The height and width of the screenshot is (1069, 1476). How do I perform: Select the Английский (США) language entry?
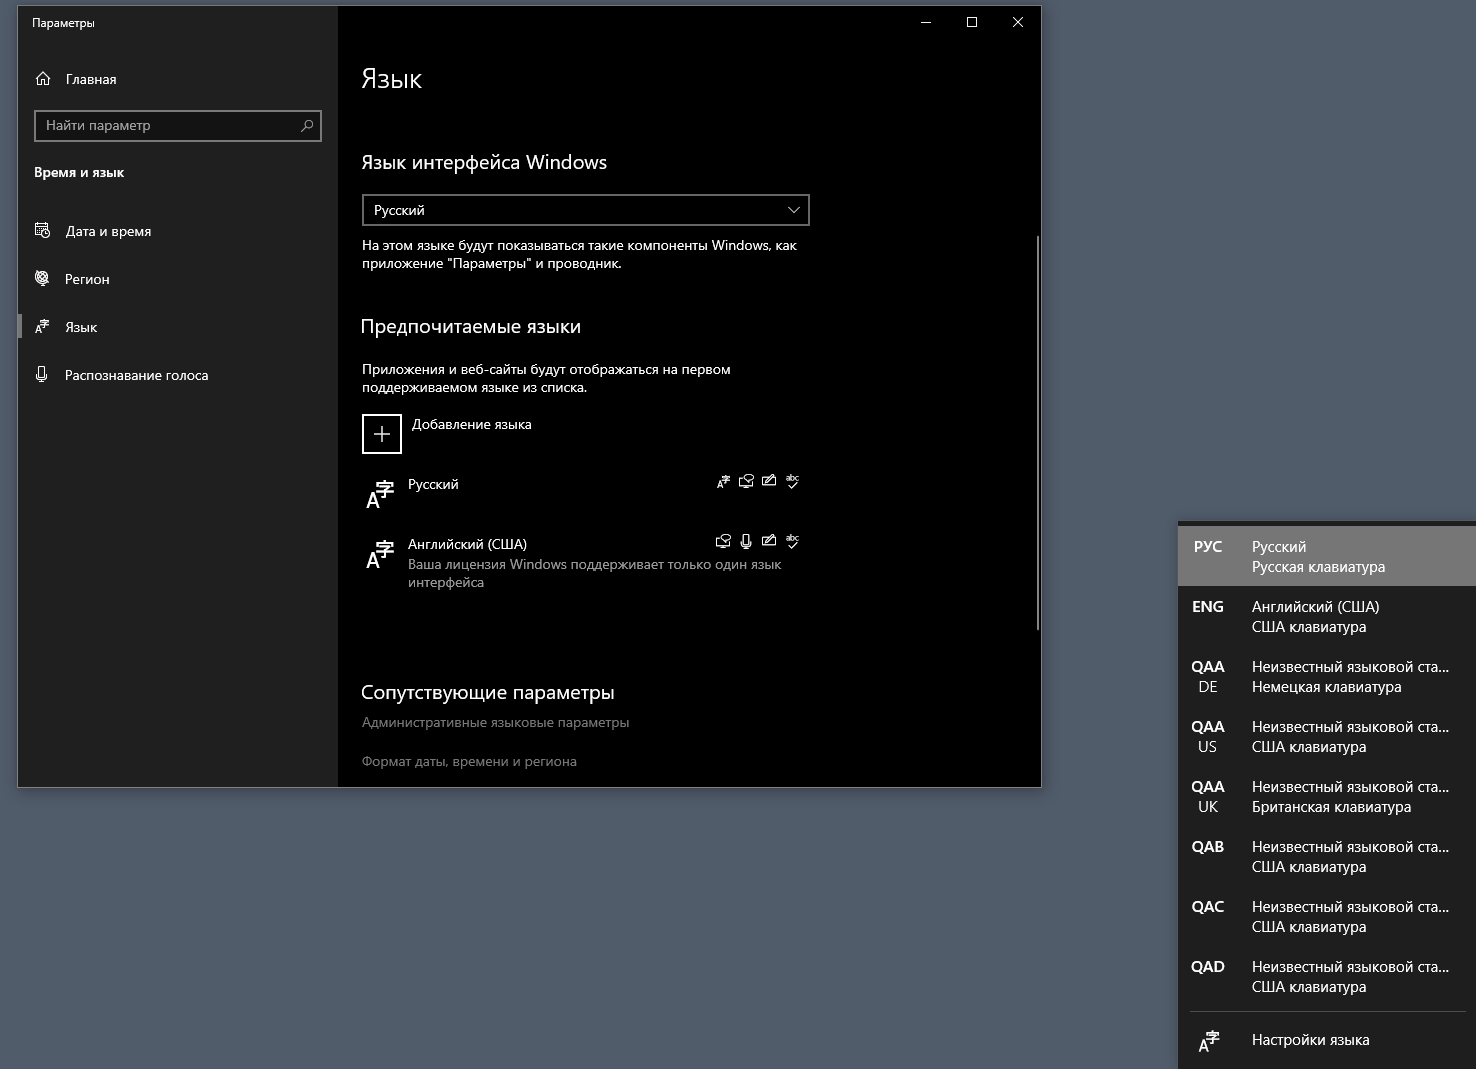[585, 562]
